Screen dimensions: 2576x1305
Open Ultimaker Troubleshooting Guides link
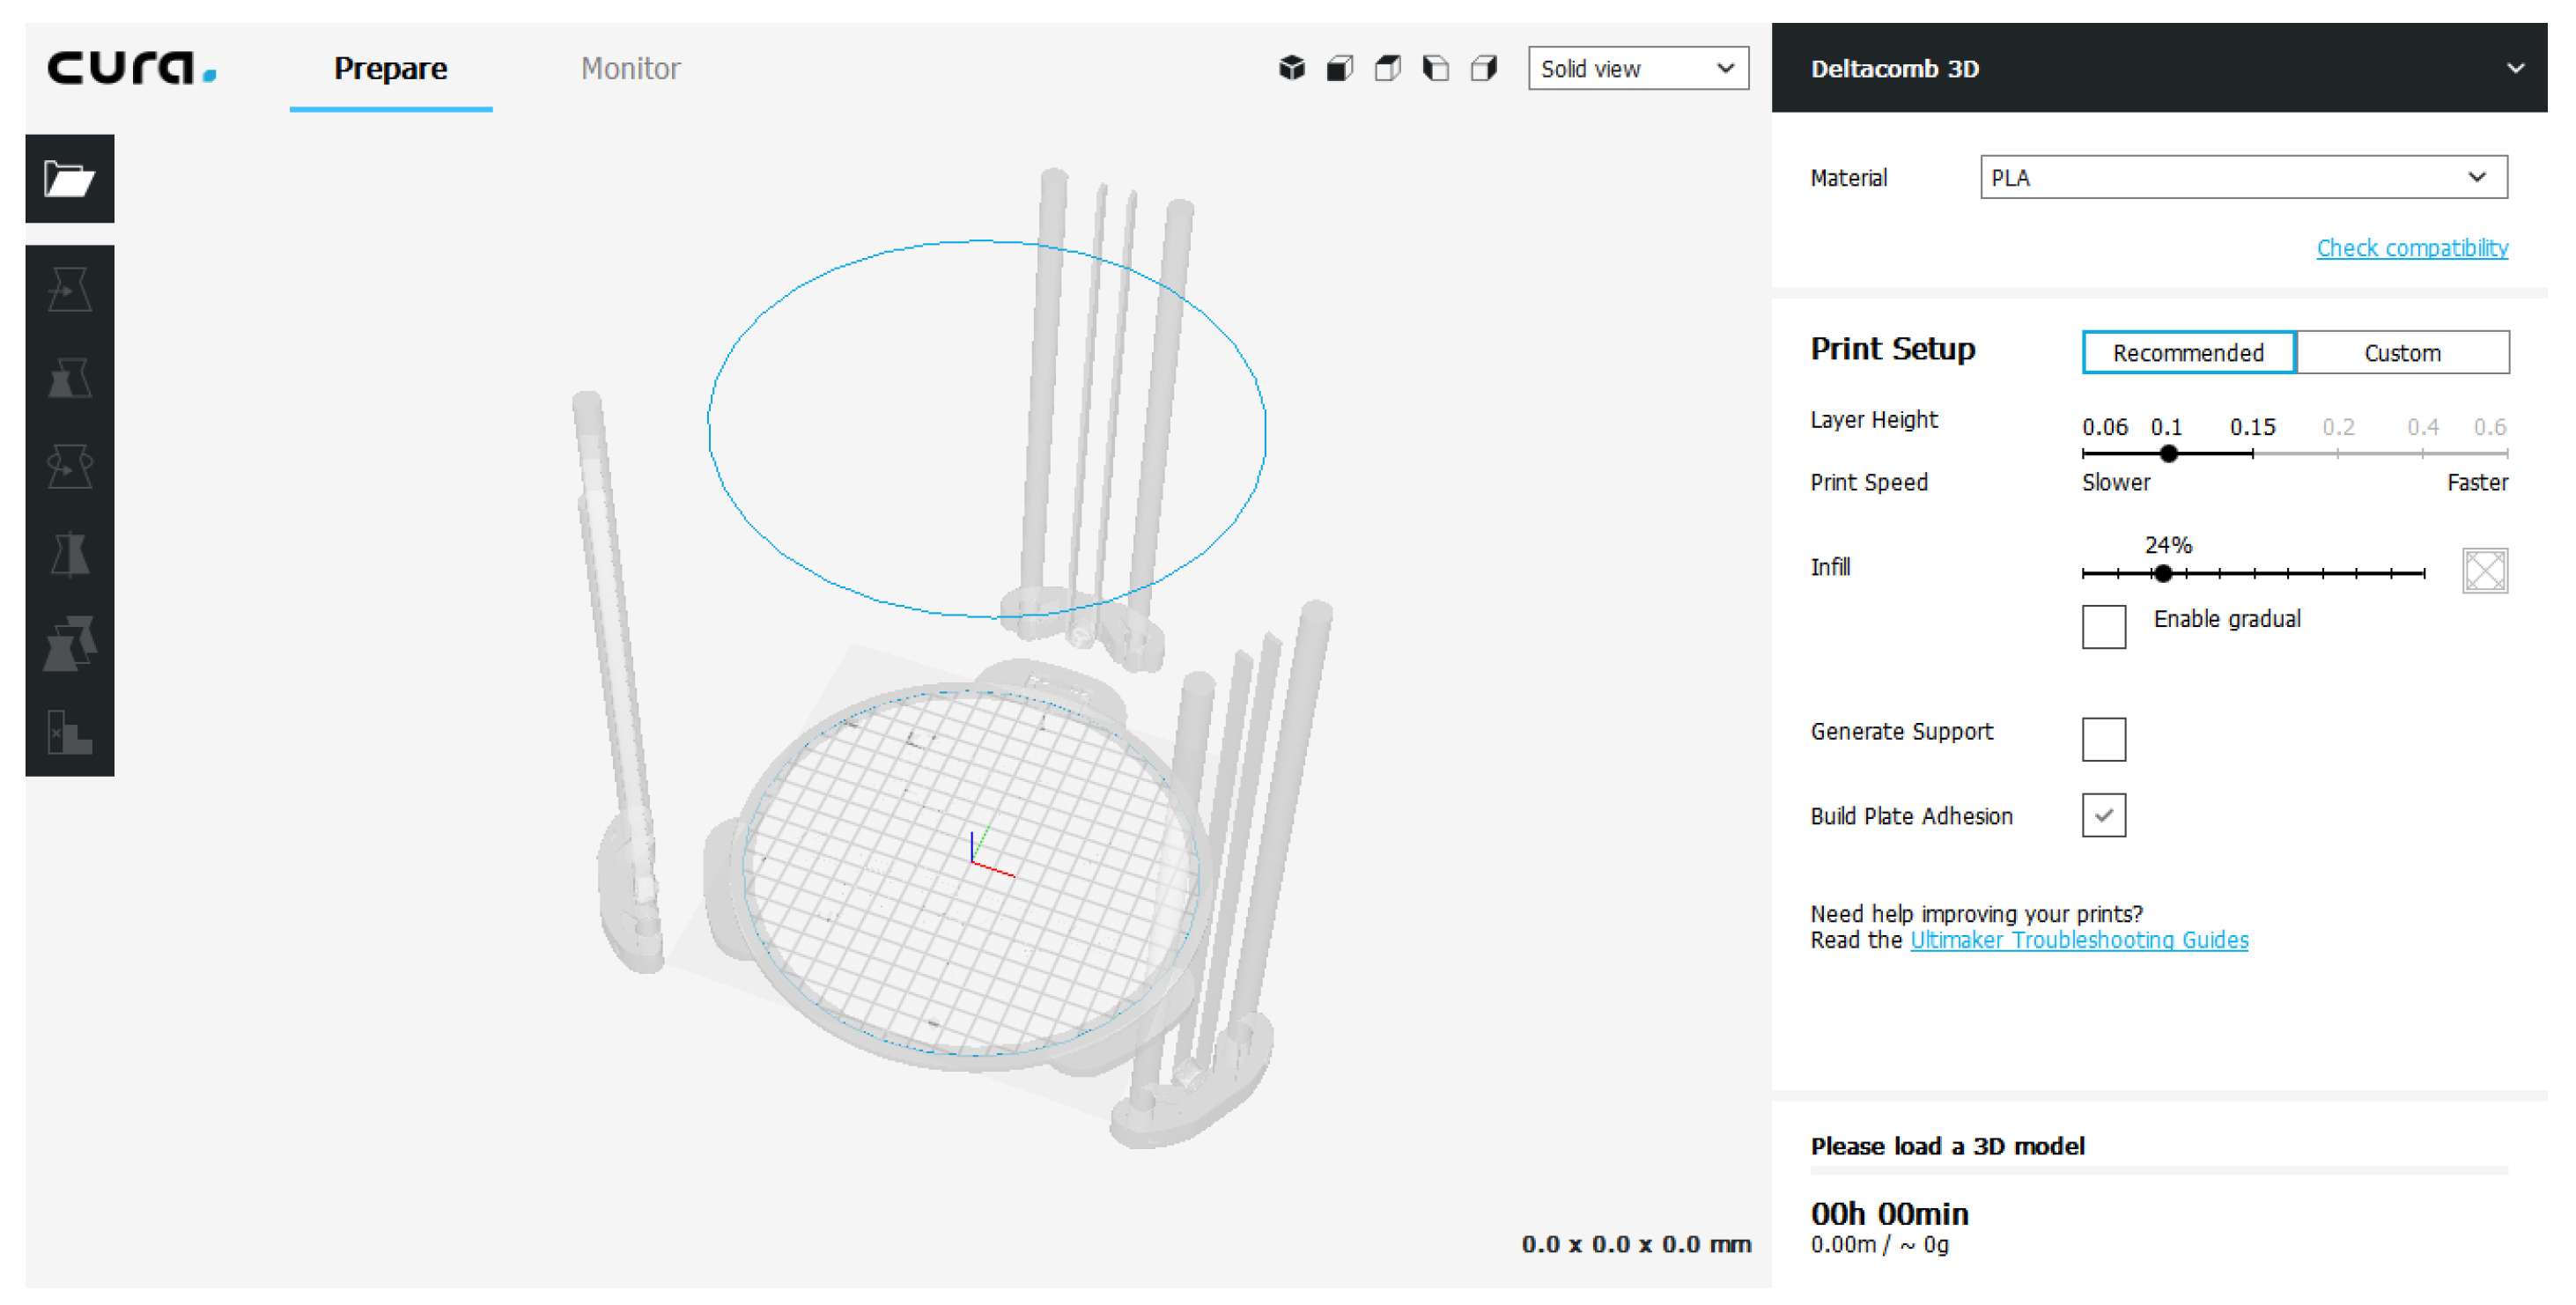point(2078,940)
